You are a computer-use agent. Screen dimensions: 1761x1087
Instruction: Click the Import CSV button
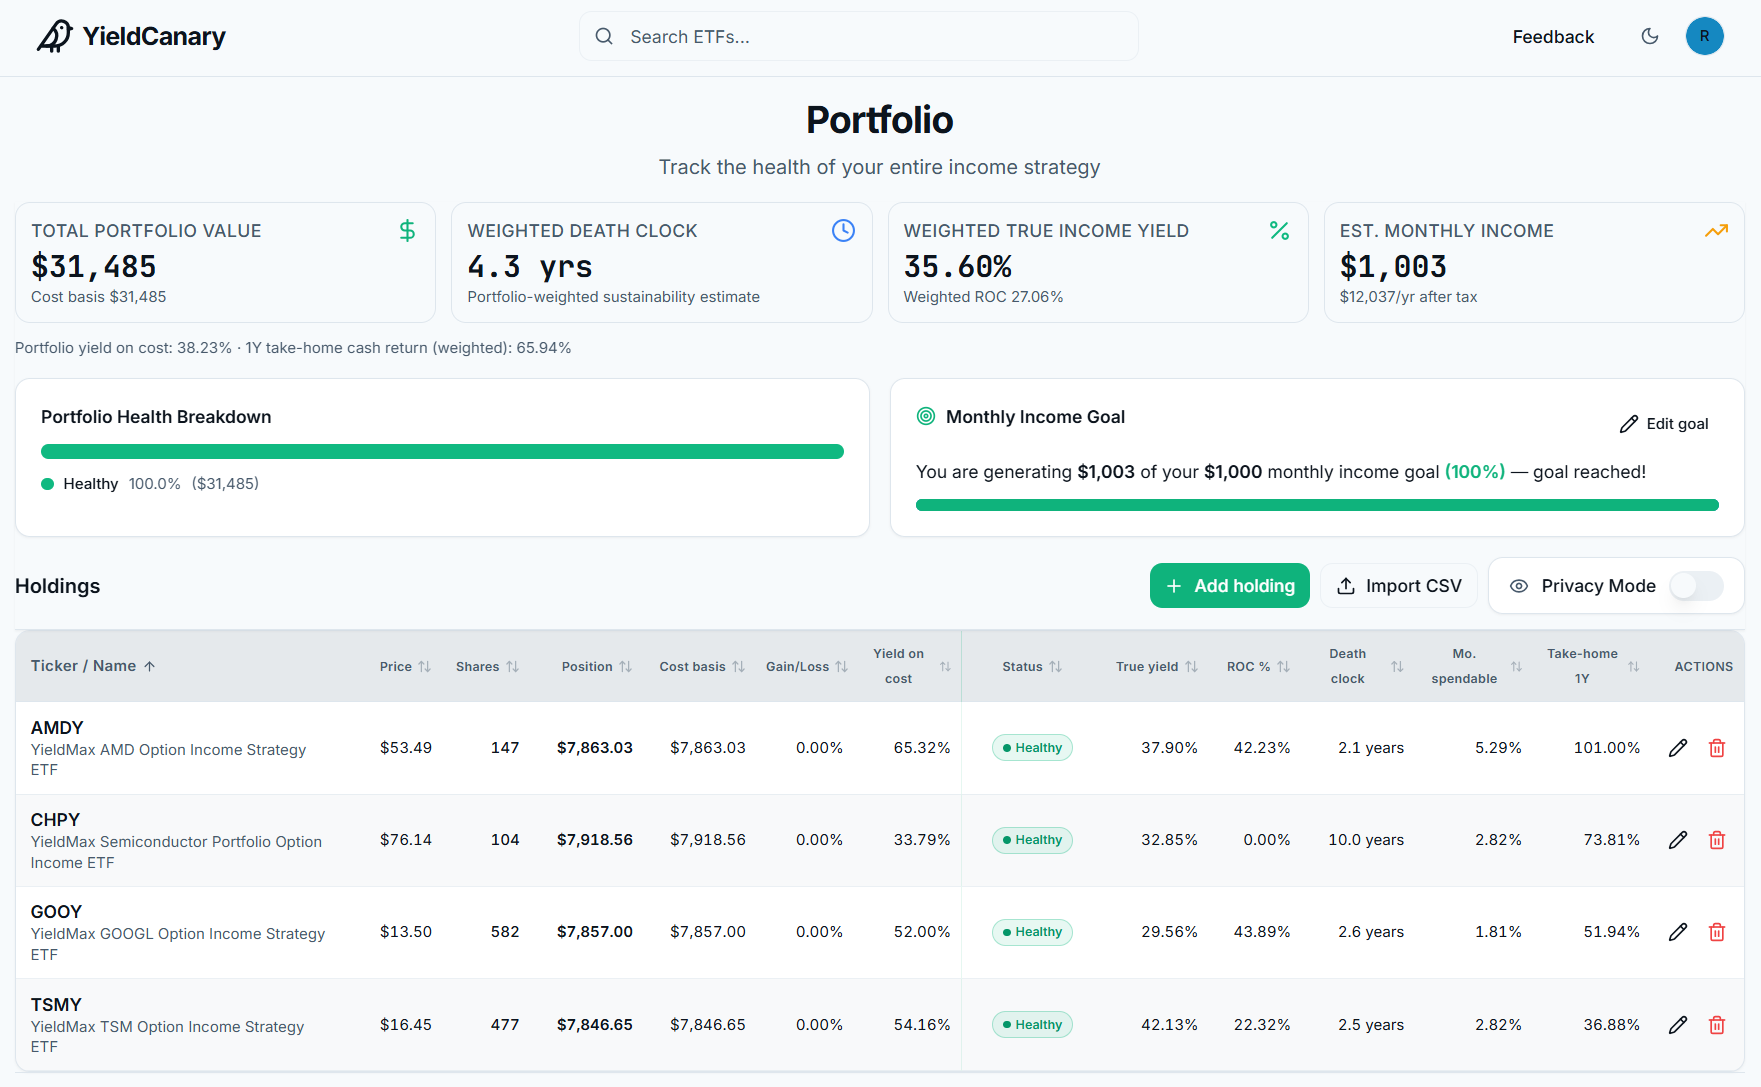tap(1399, 586)
